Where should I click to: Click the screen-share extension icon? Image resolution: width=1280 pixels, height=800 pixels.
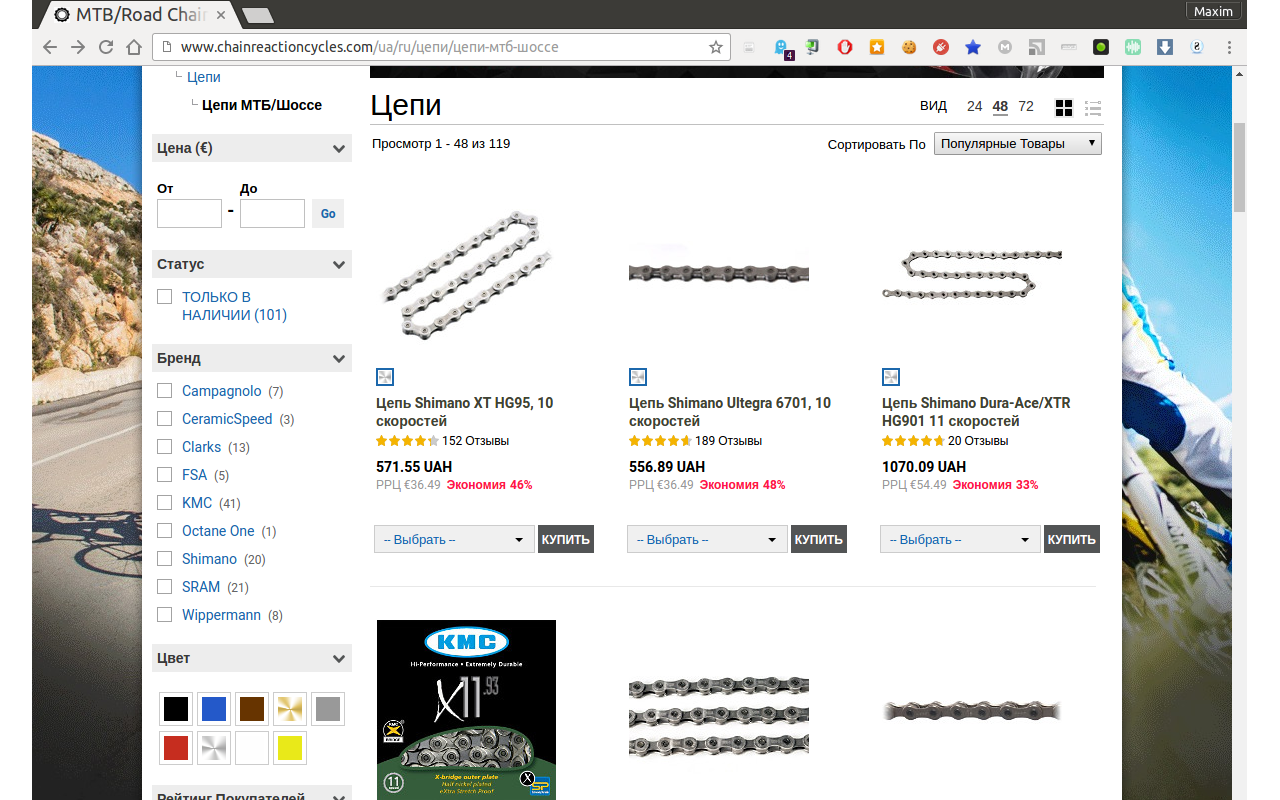813,47
